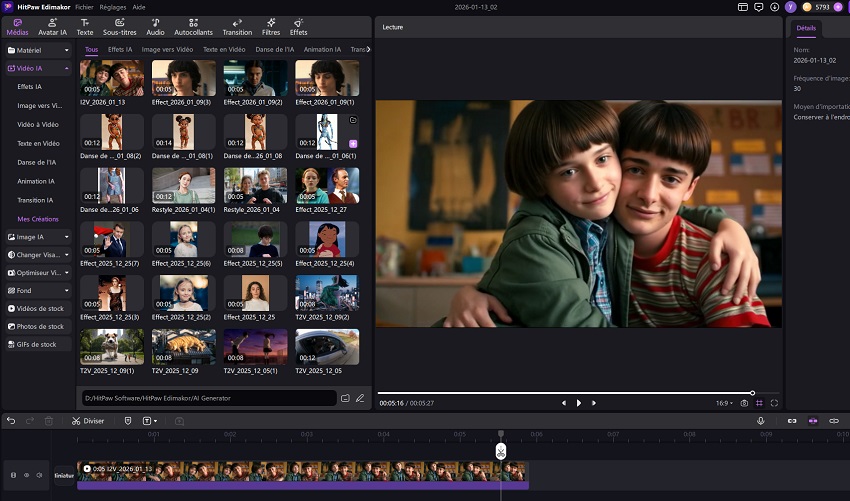Select the Restyle_2026_01_04 thumbnail
850x501 pixels.
pos(255,185)
